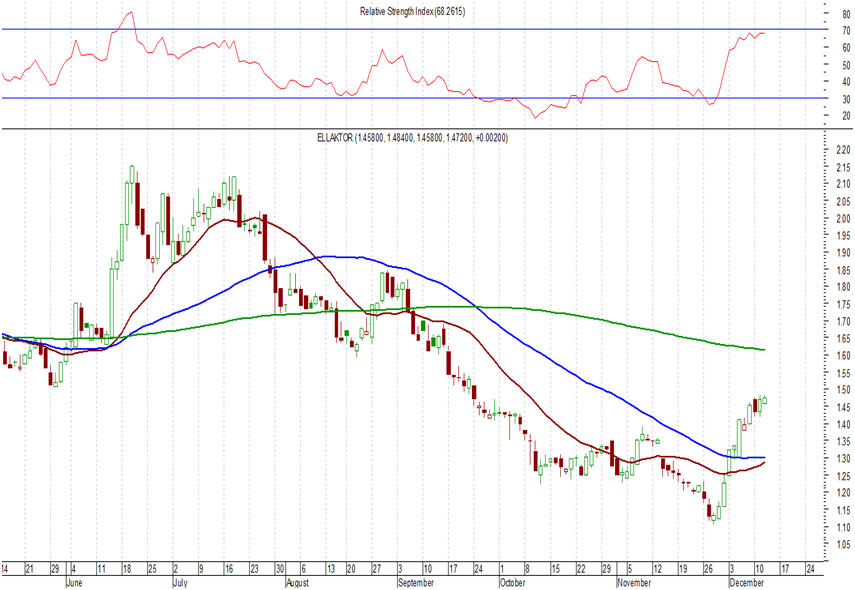
Task: Click the July month label
Action: [180, 583]
